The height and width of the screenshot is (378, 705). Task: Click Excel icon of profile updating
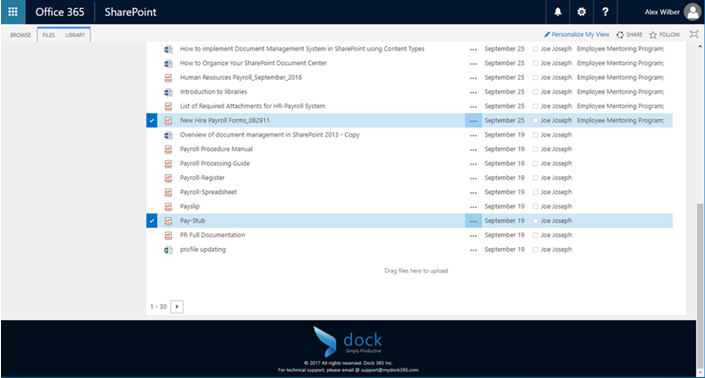point(168,249)
